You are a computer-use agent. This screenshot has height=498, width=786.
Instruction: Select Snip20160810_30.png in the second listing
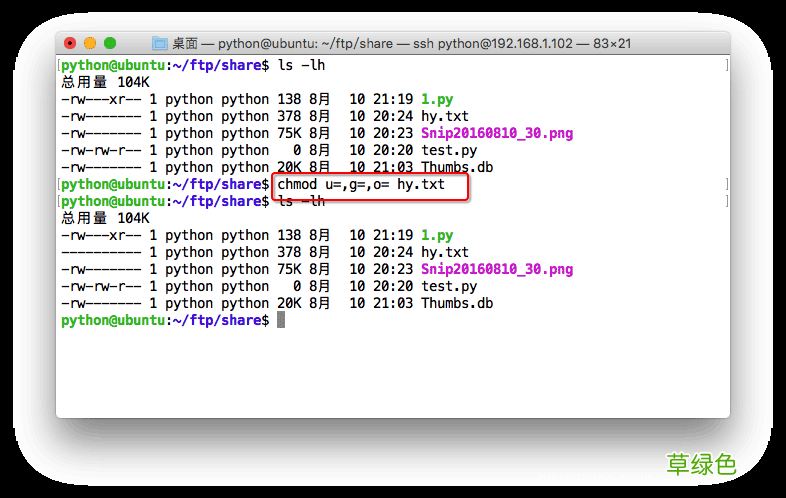pyautogui.click(x=496, y=270)
